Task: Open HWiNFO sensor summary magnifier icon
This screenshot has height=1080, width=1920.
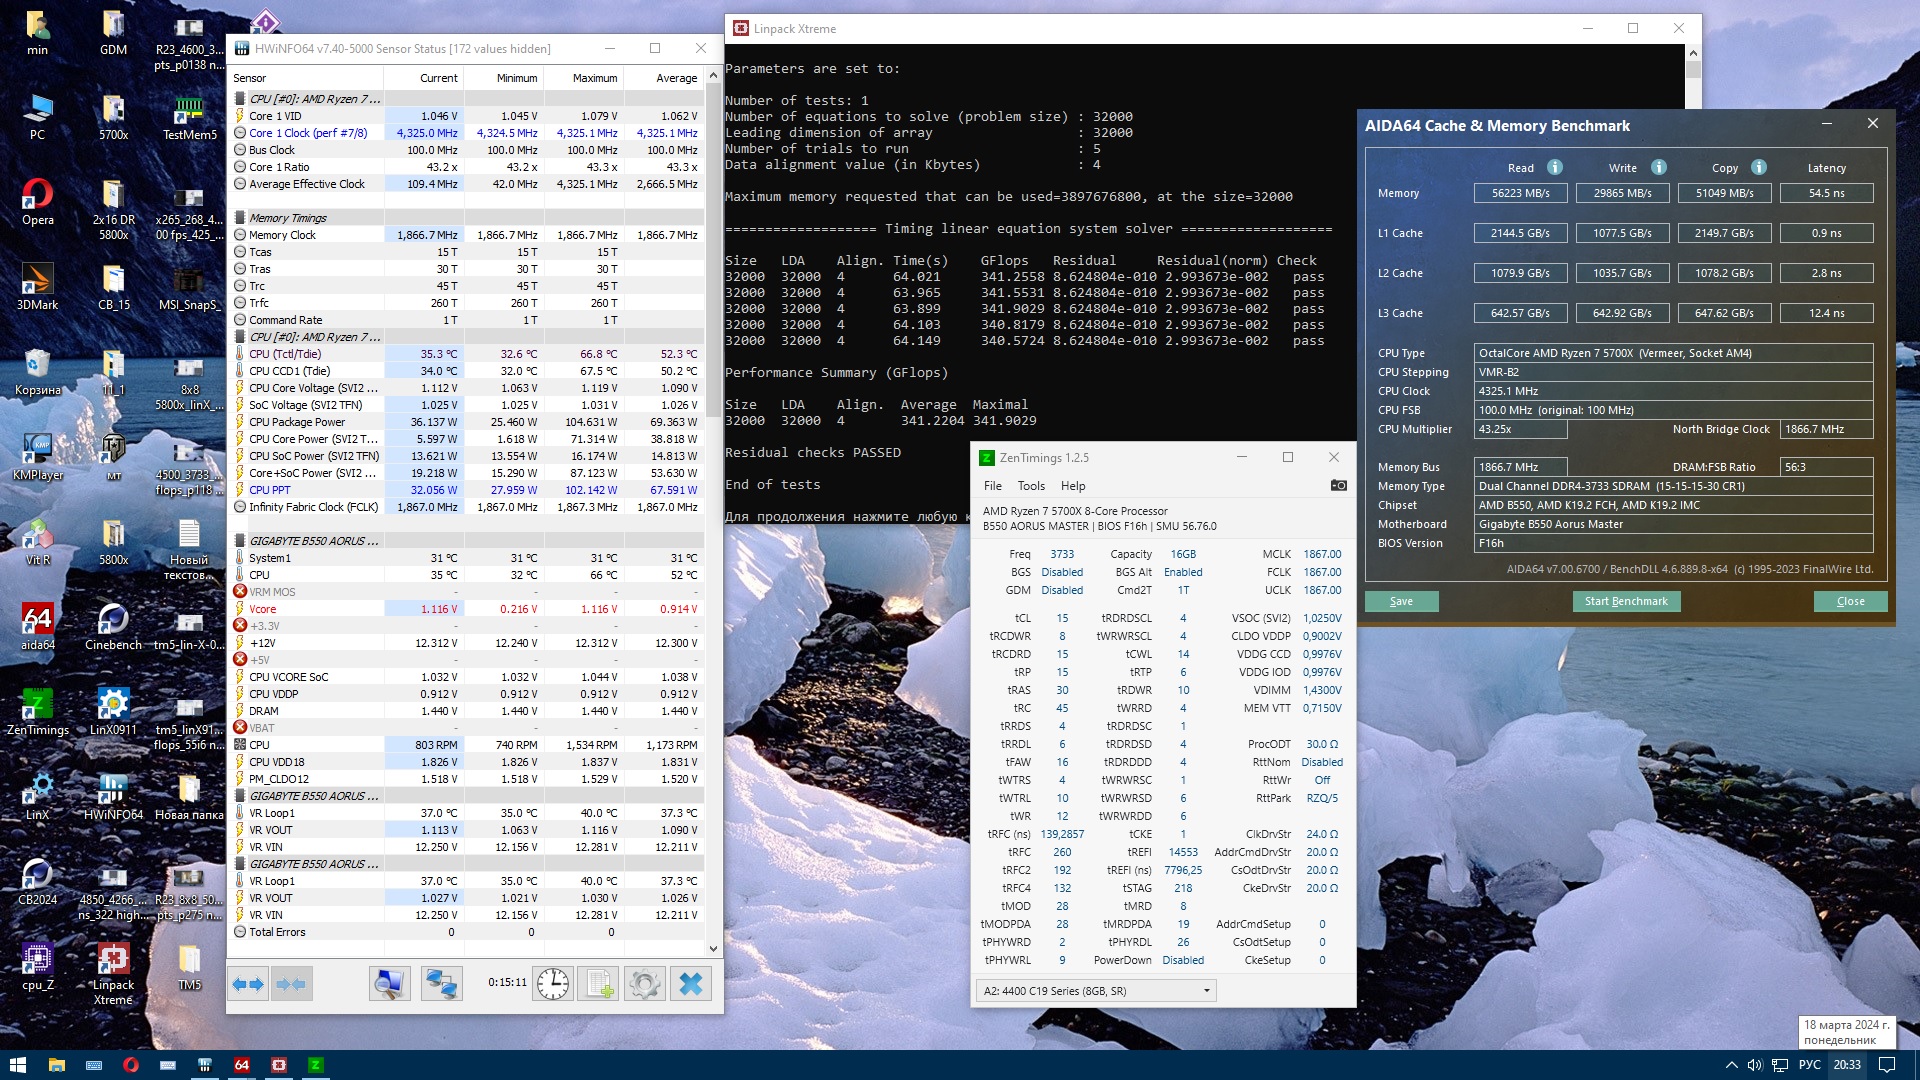Action: click(389, 984)
